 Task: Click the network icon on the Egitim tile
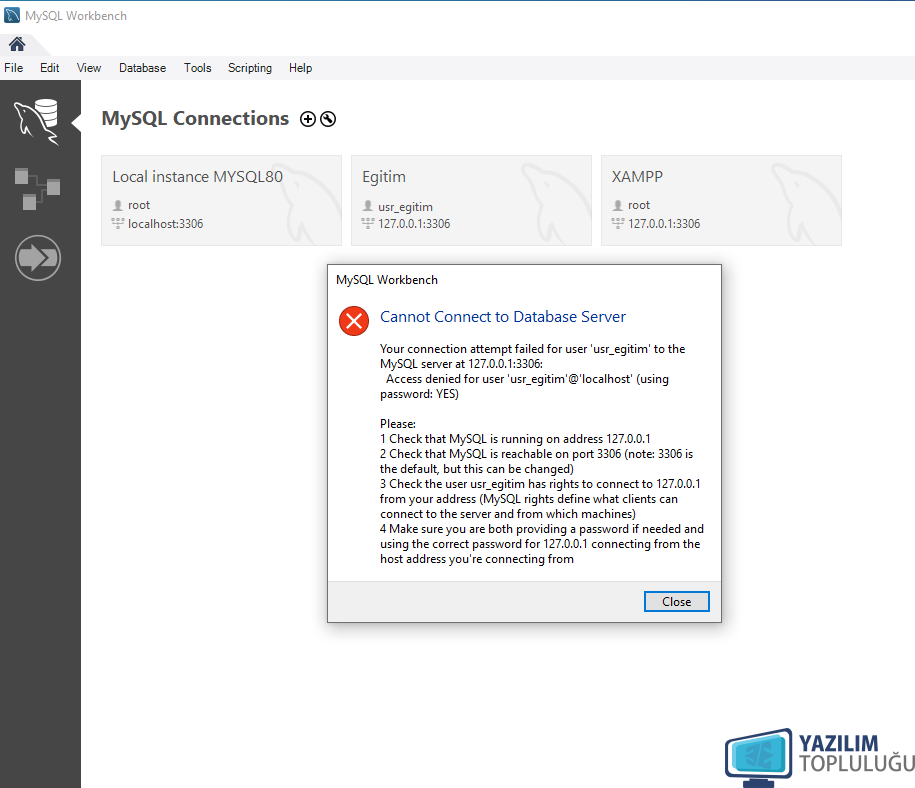pyautogui.click(x=368, y=223)
